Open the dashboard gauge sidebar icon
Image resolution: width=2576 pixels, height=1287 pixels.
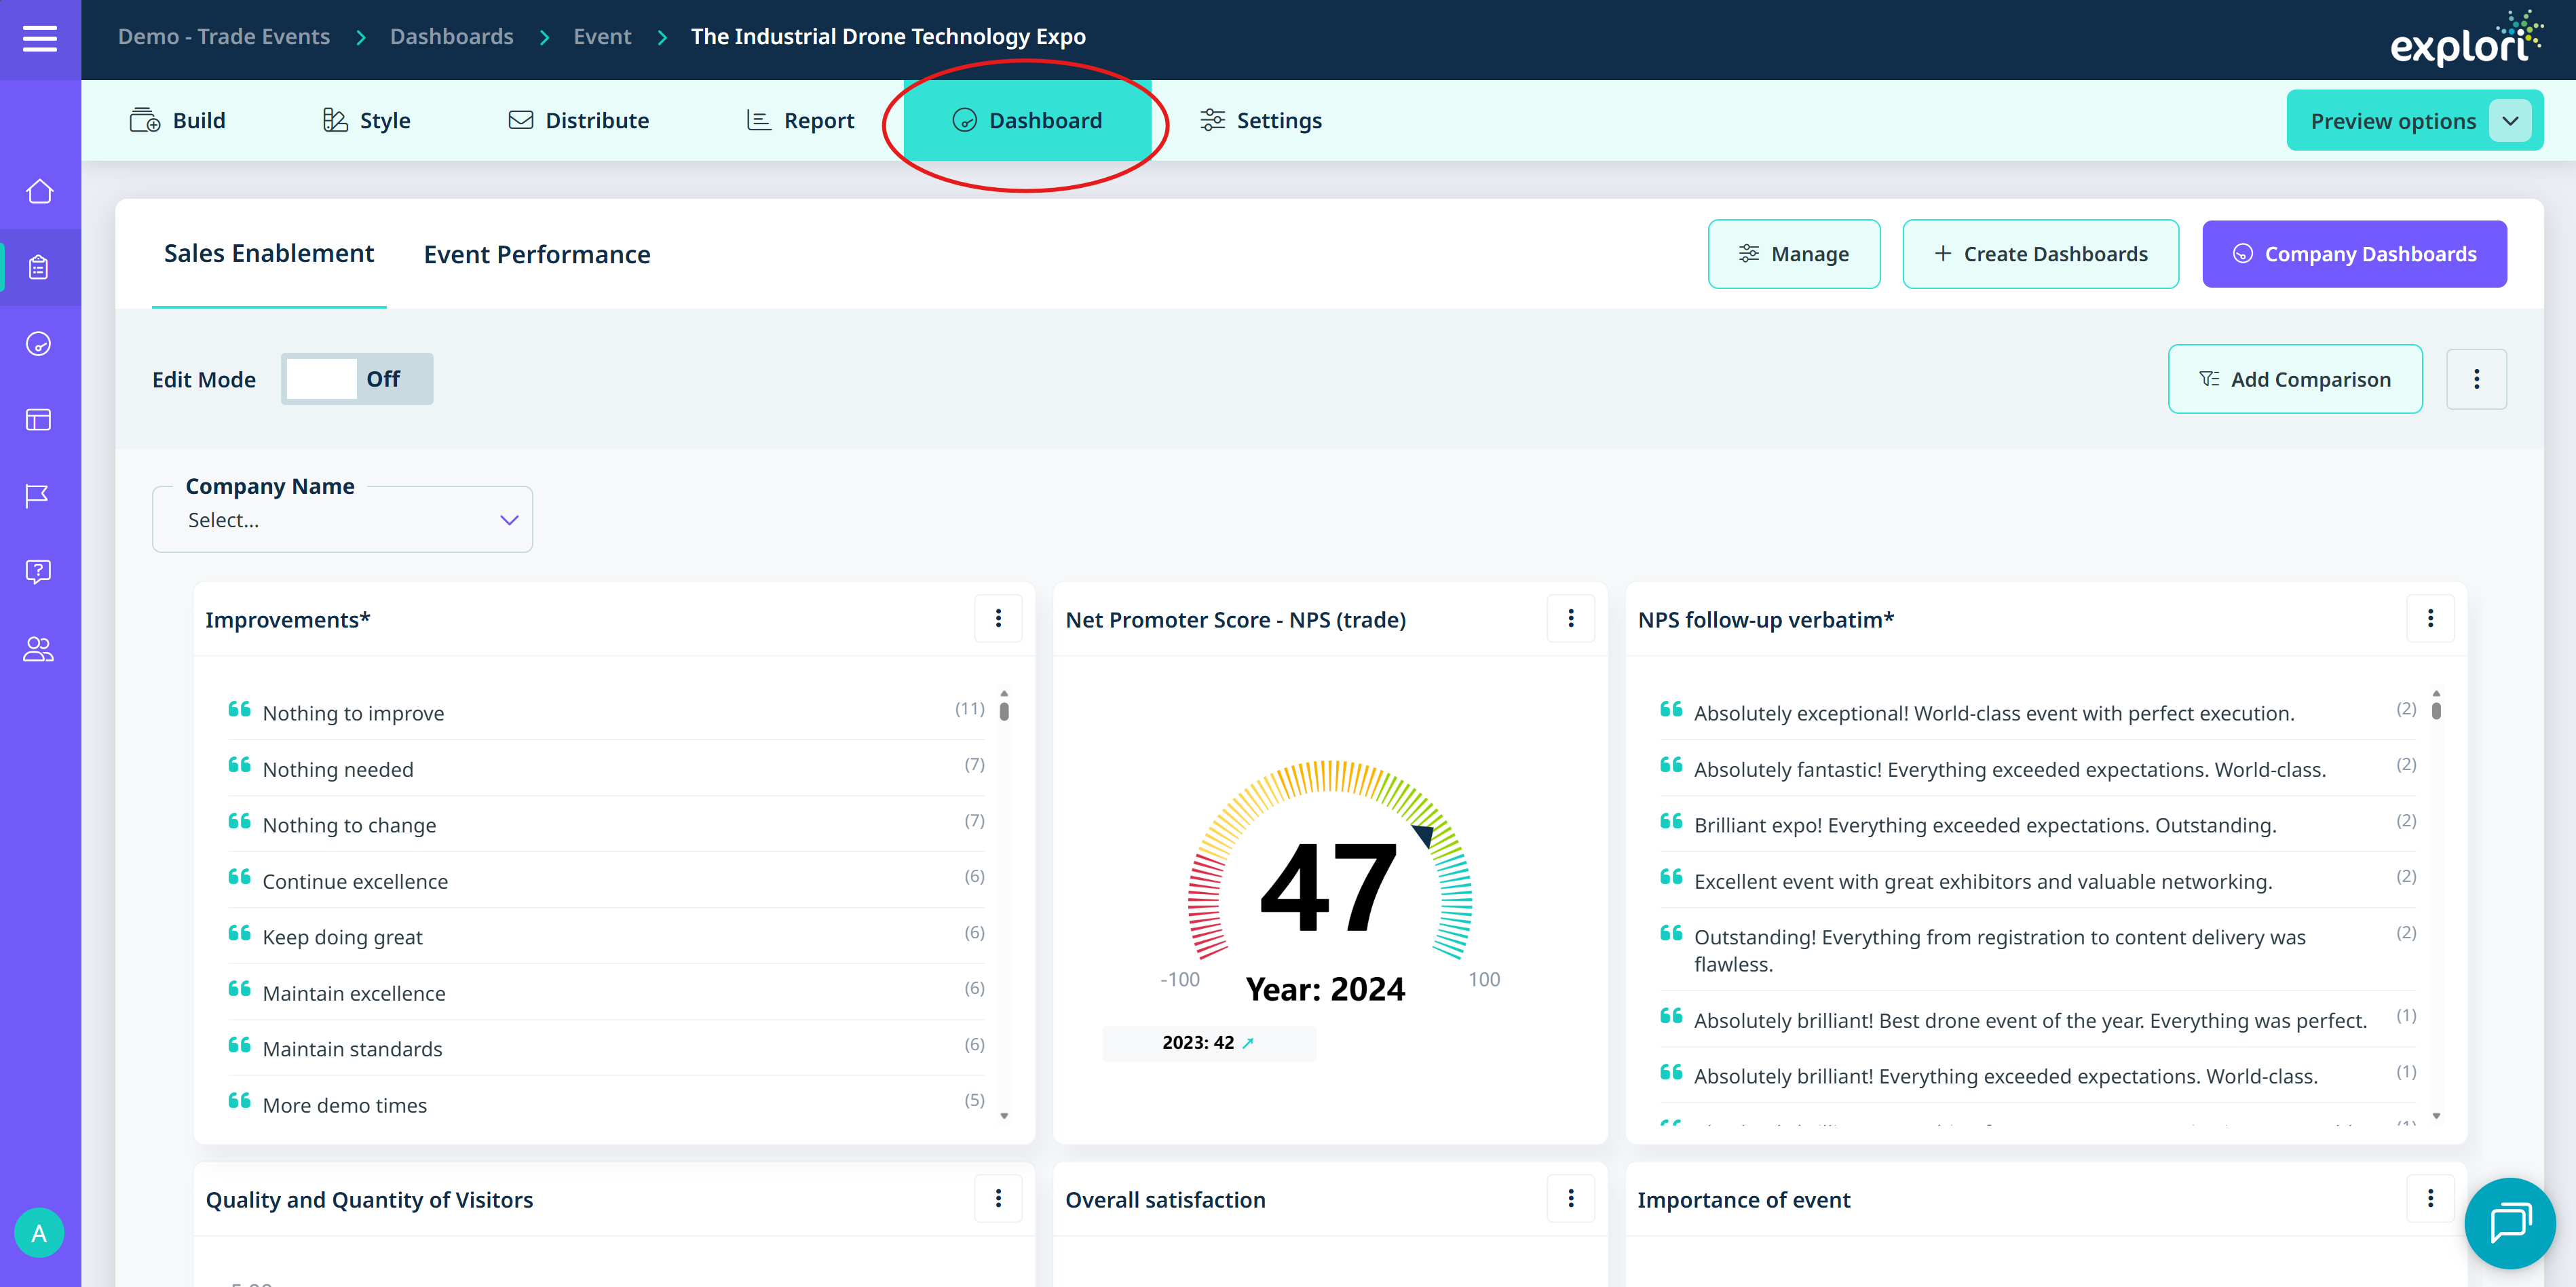pos(39,344)
